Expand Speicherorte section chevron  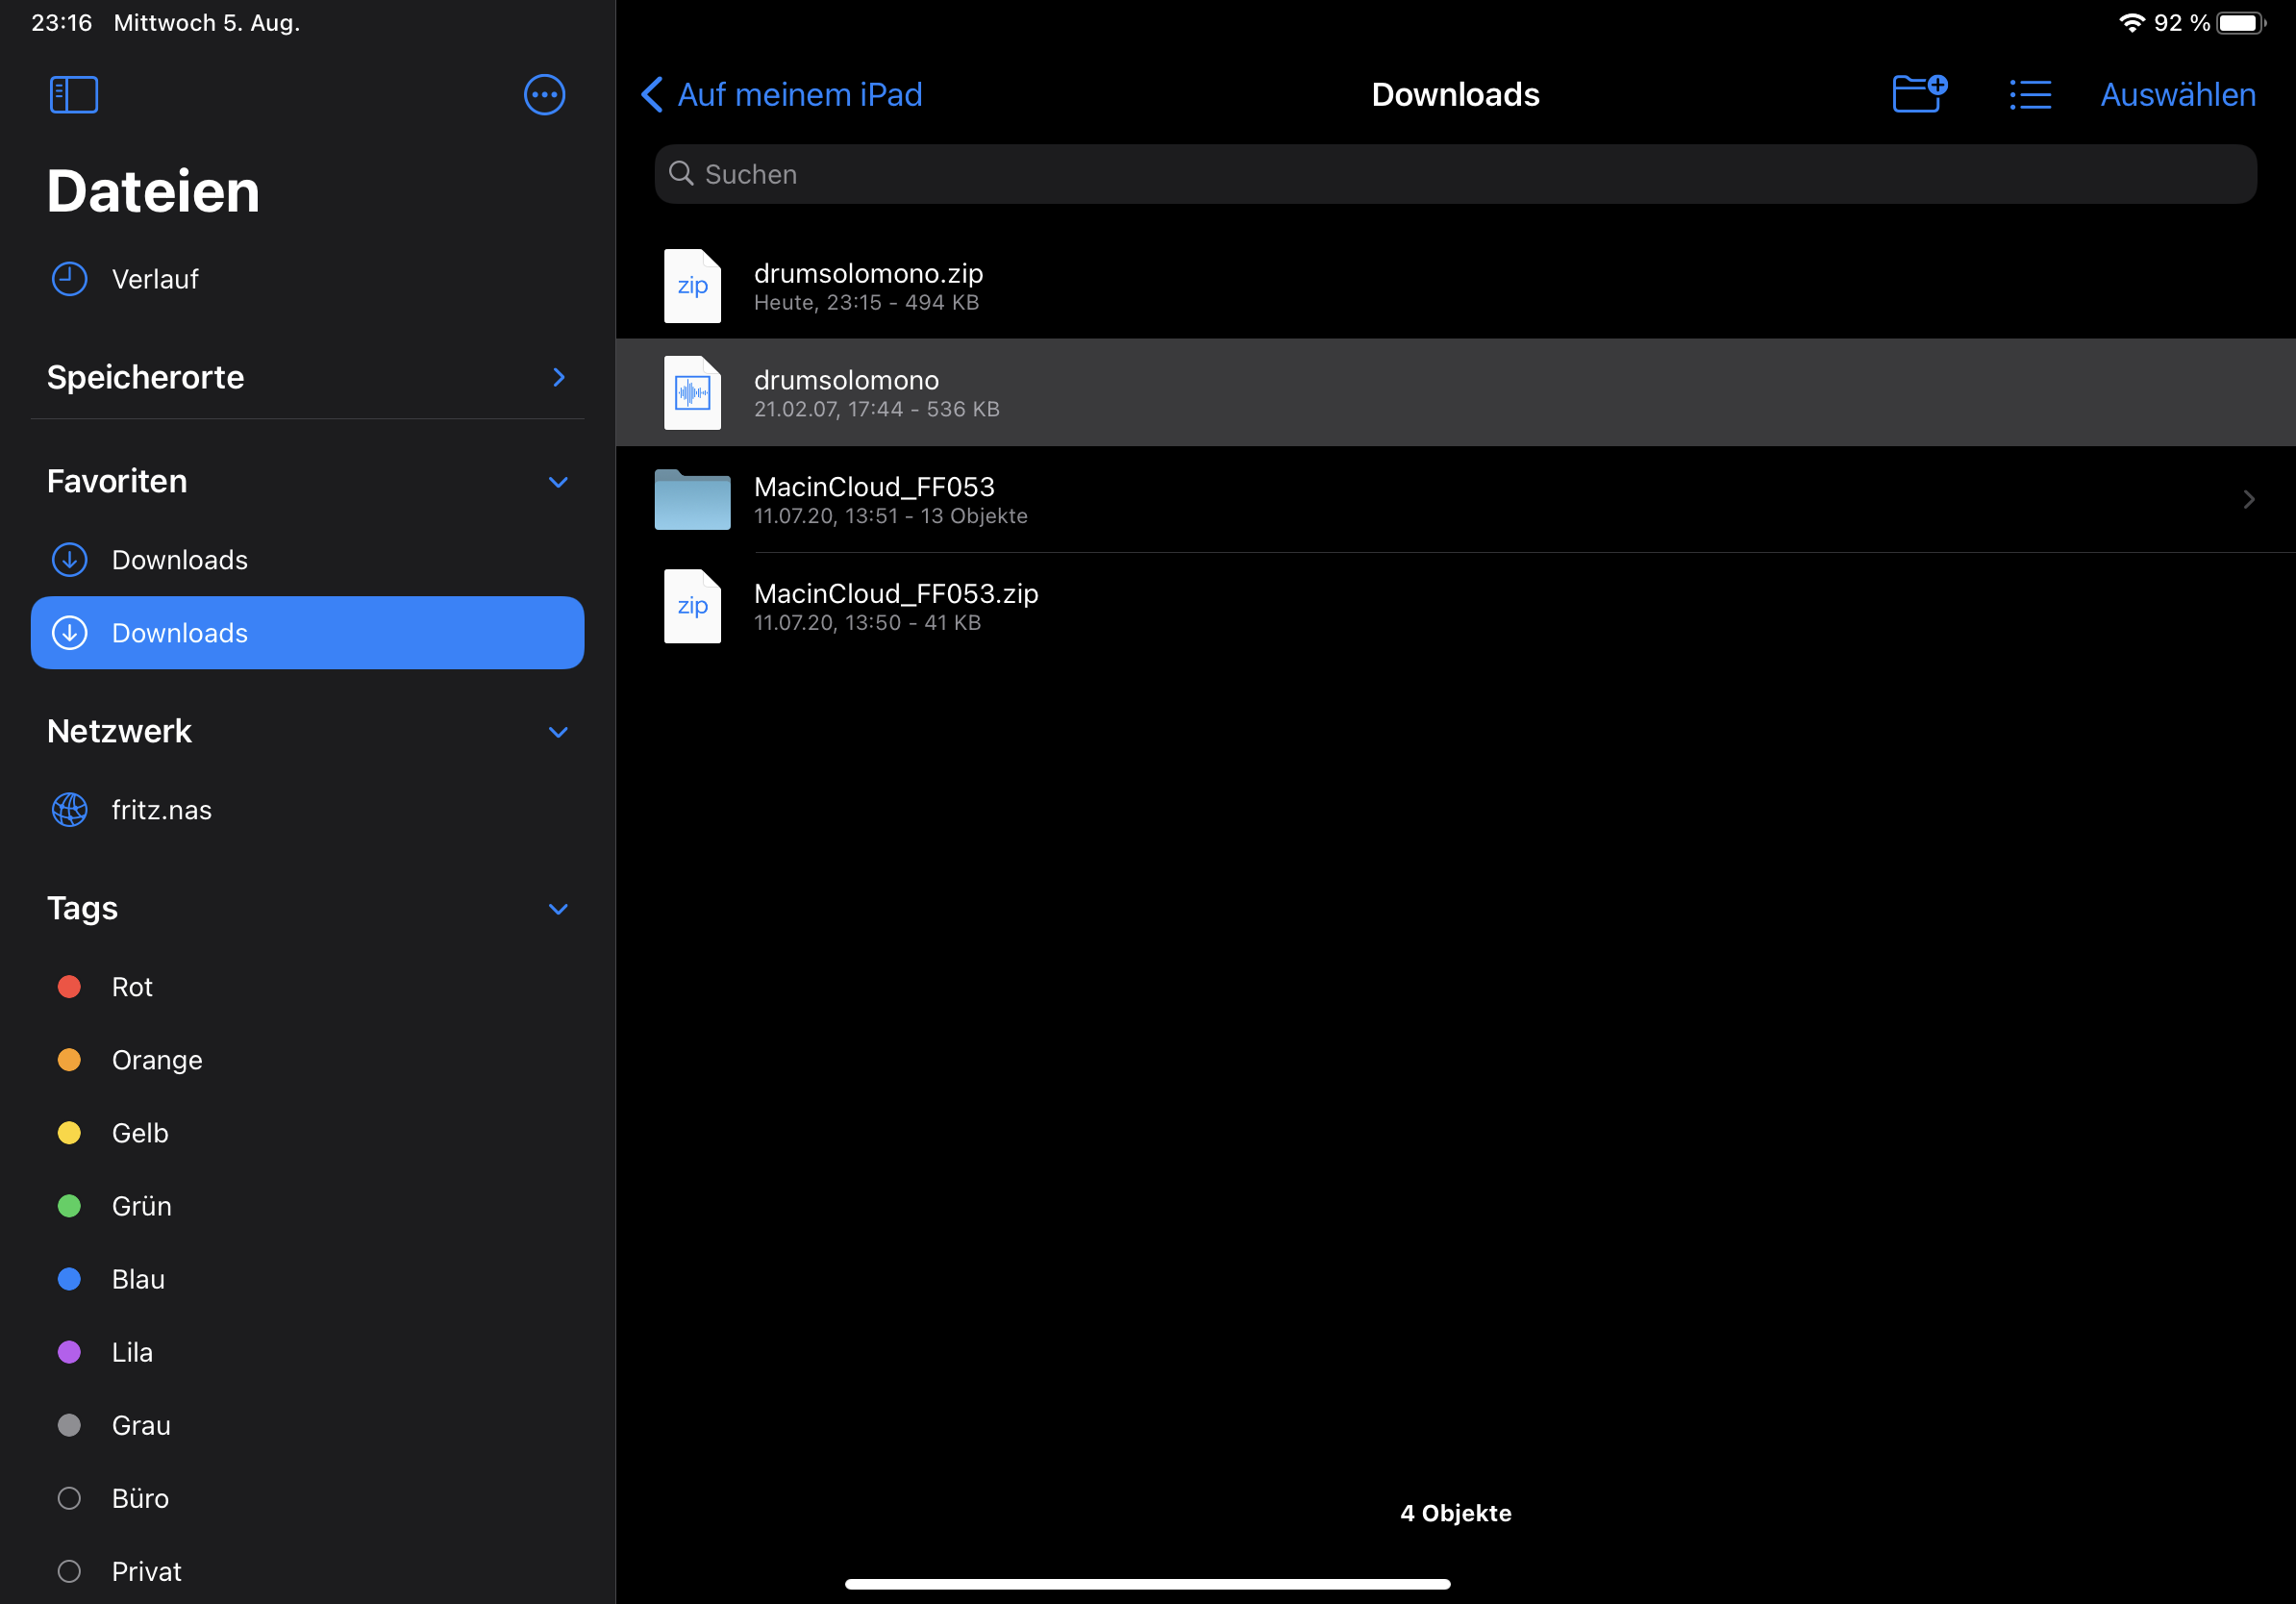pos(558,377)
